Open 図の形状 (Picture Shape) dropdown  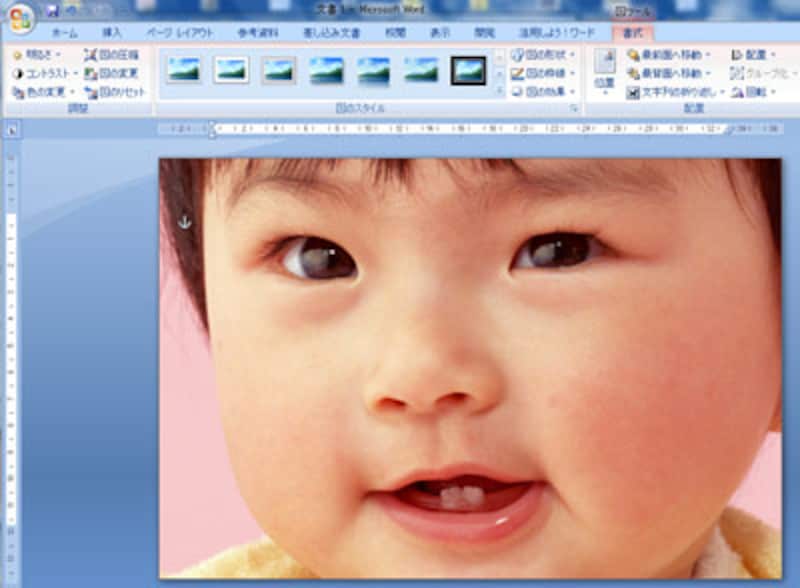[544, 54]
